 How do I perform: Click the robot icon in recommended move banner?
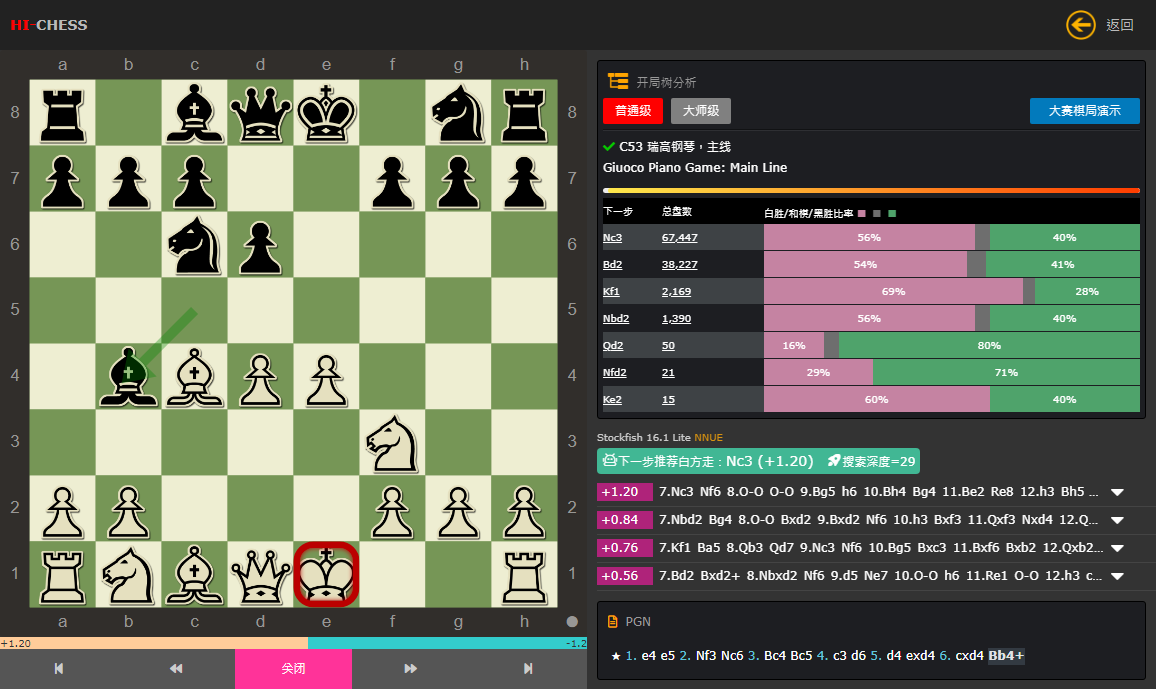[610, 461]
